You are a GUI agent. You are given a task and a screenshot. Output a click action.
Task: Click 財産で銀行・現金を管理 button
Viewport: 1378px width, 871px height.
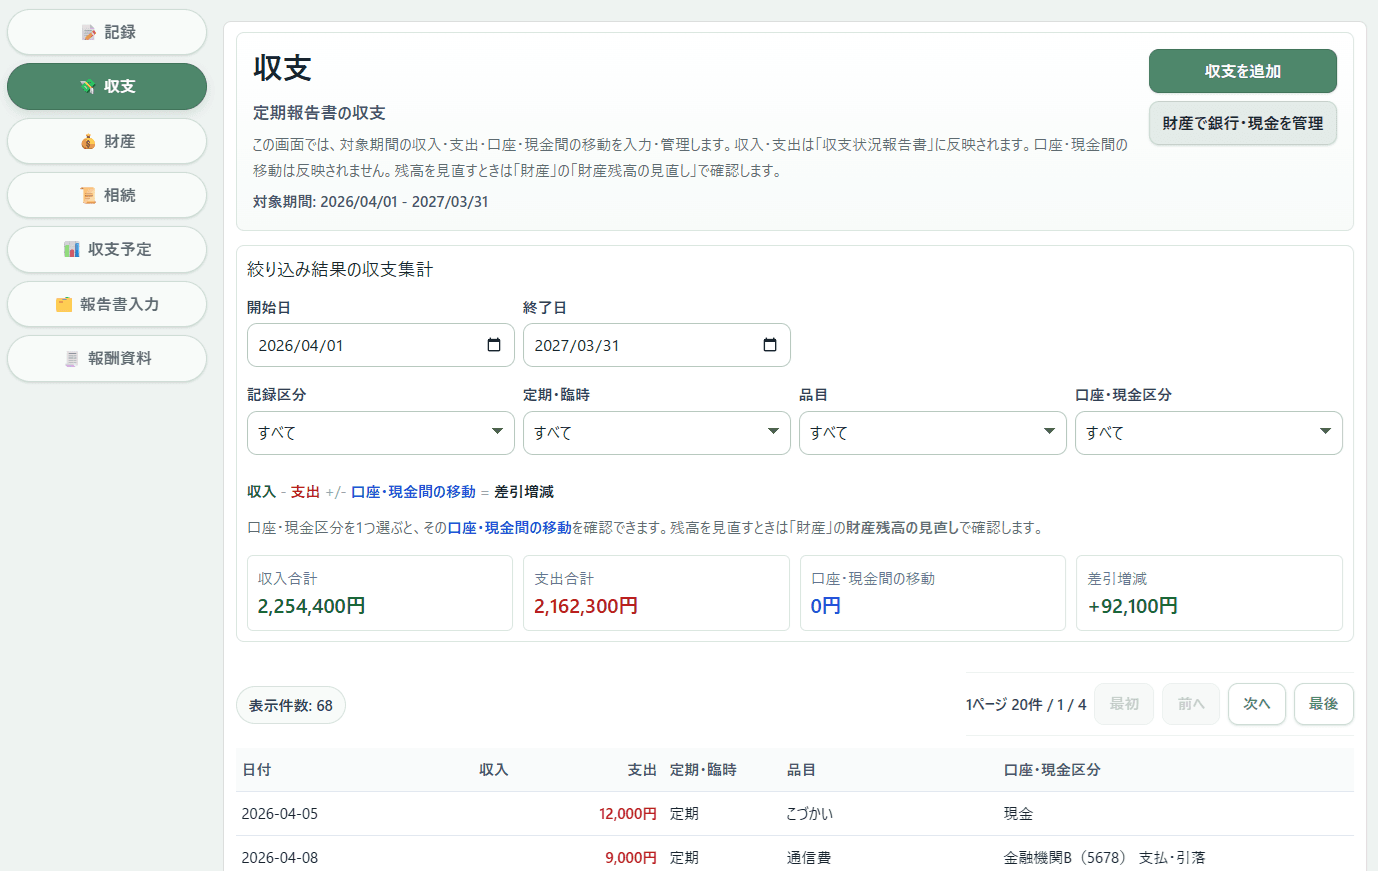point(1243,123)
